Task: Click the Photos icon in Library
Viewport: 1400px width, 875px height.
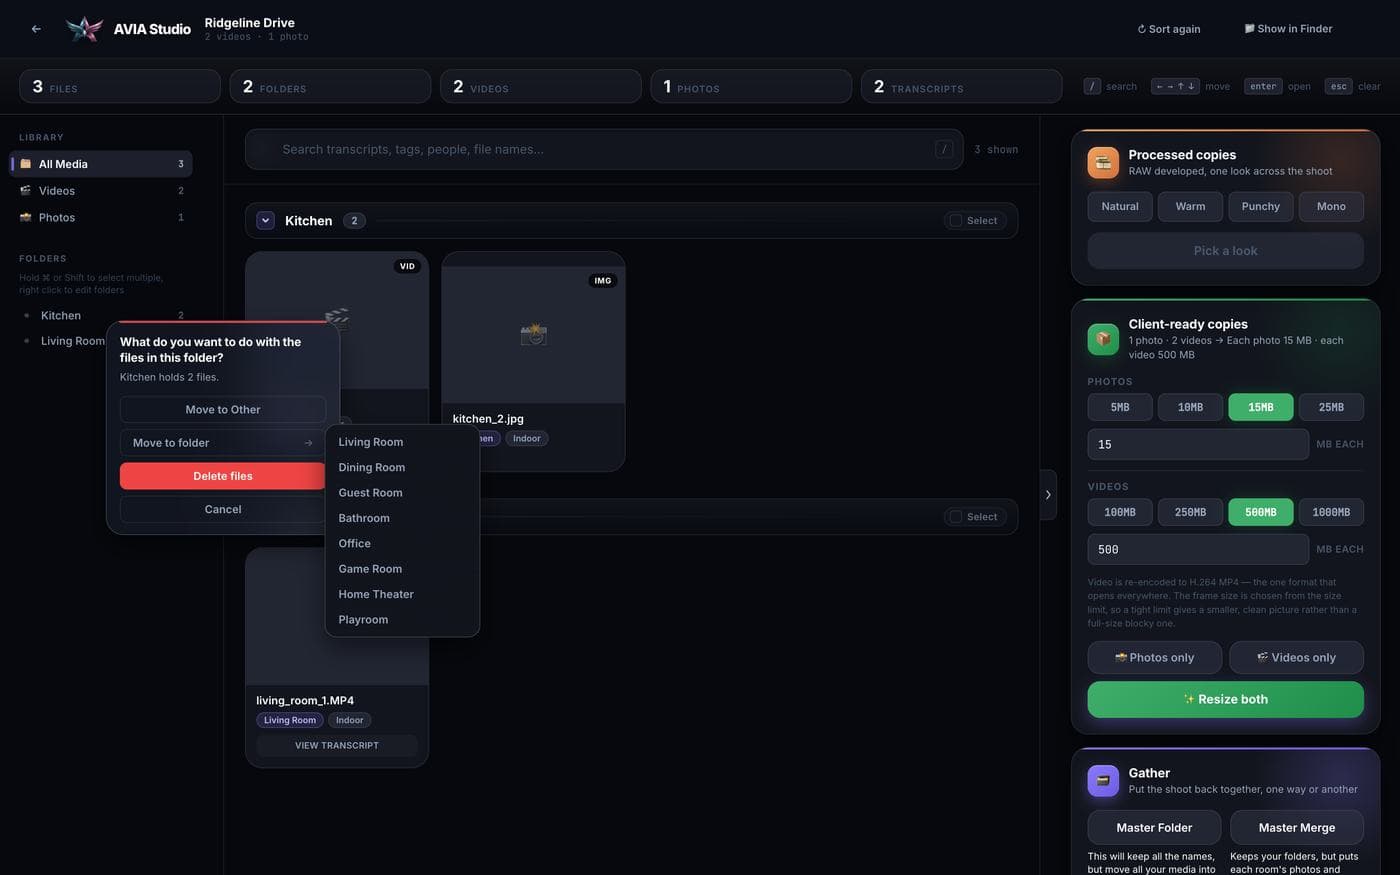Action: 26,217
